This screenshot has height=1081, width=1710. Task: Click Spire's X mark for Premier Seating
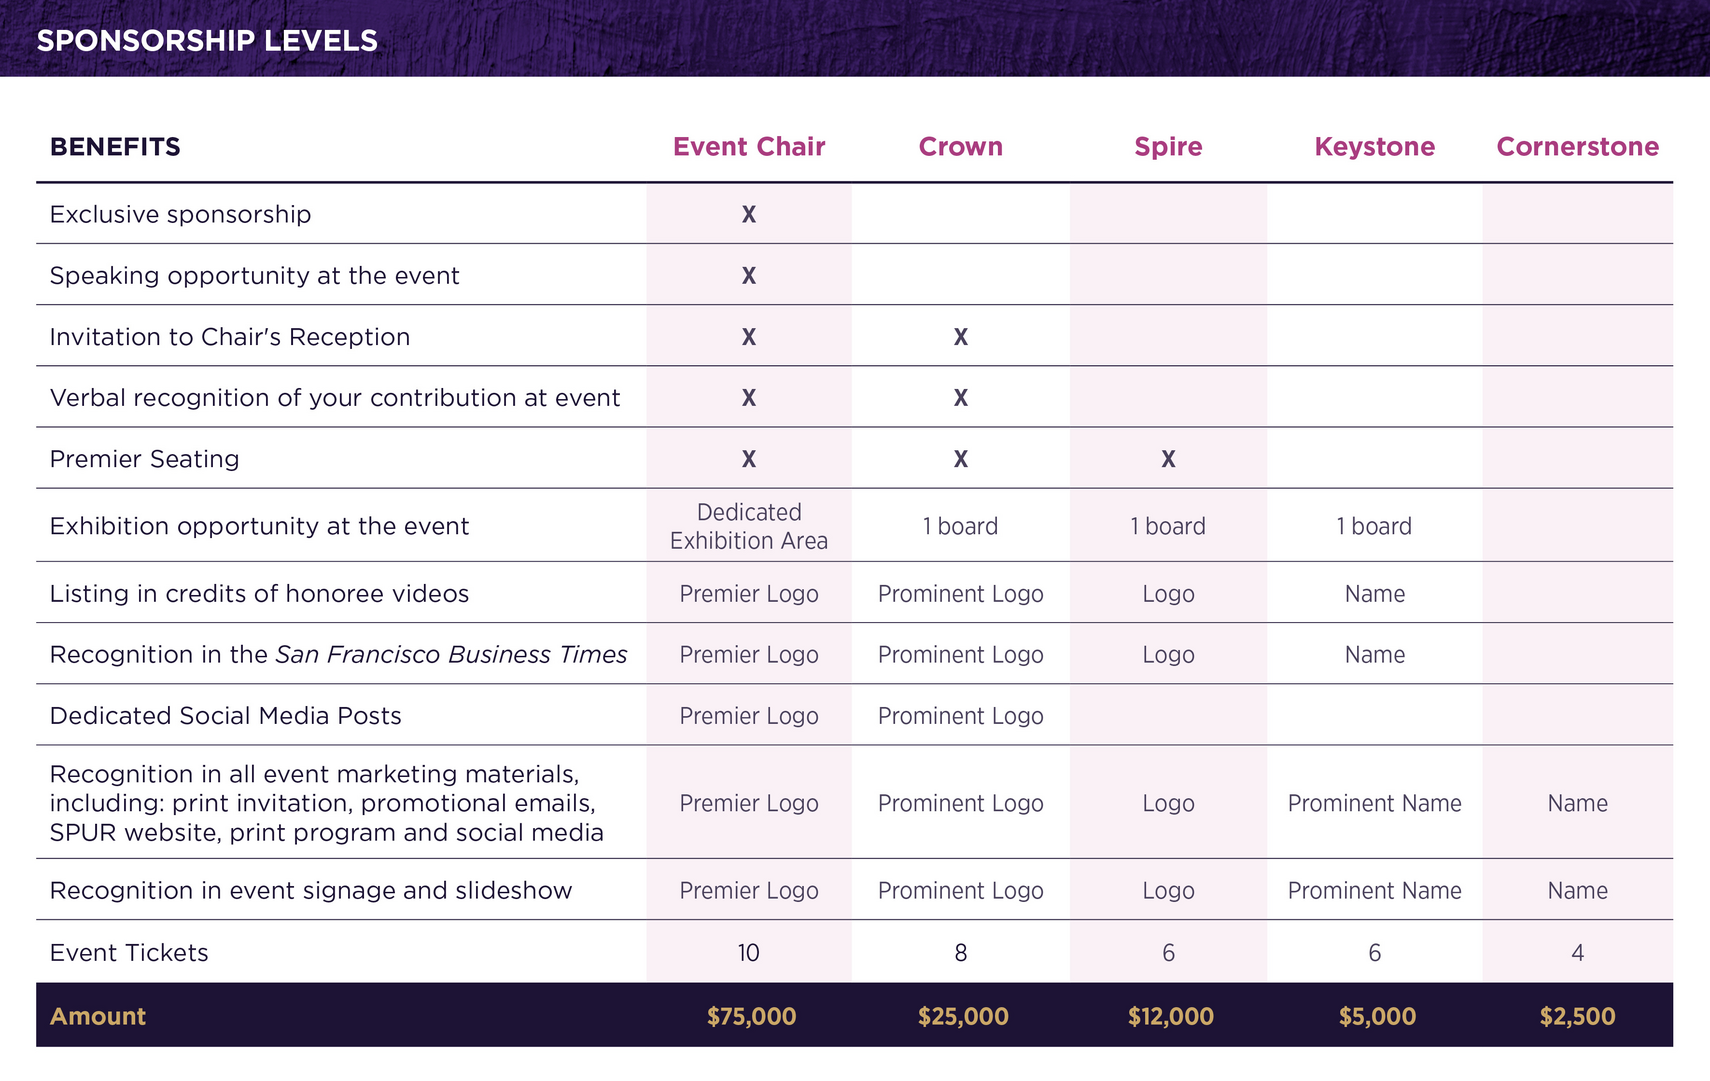1168,459
